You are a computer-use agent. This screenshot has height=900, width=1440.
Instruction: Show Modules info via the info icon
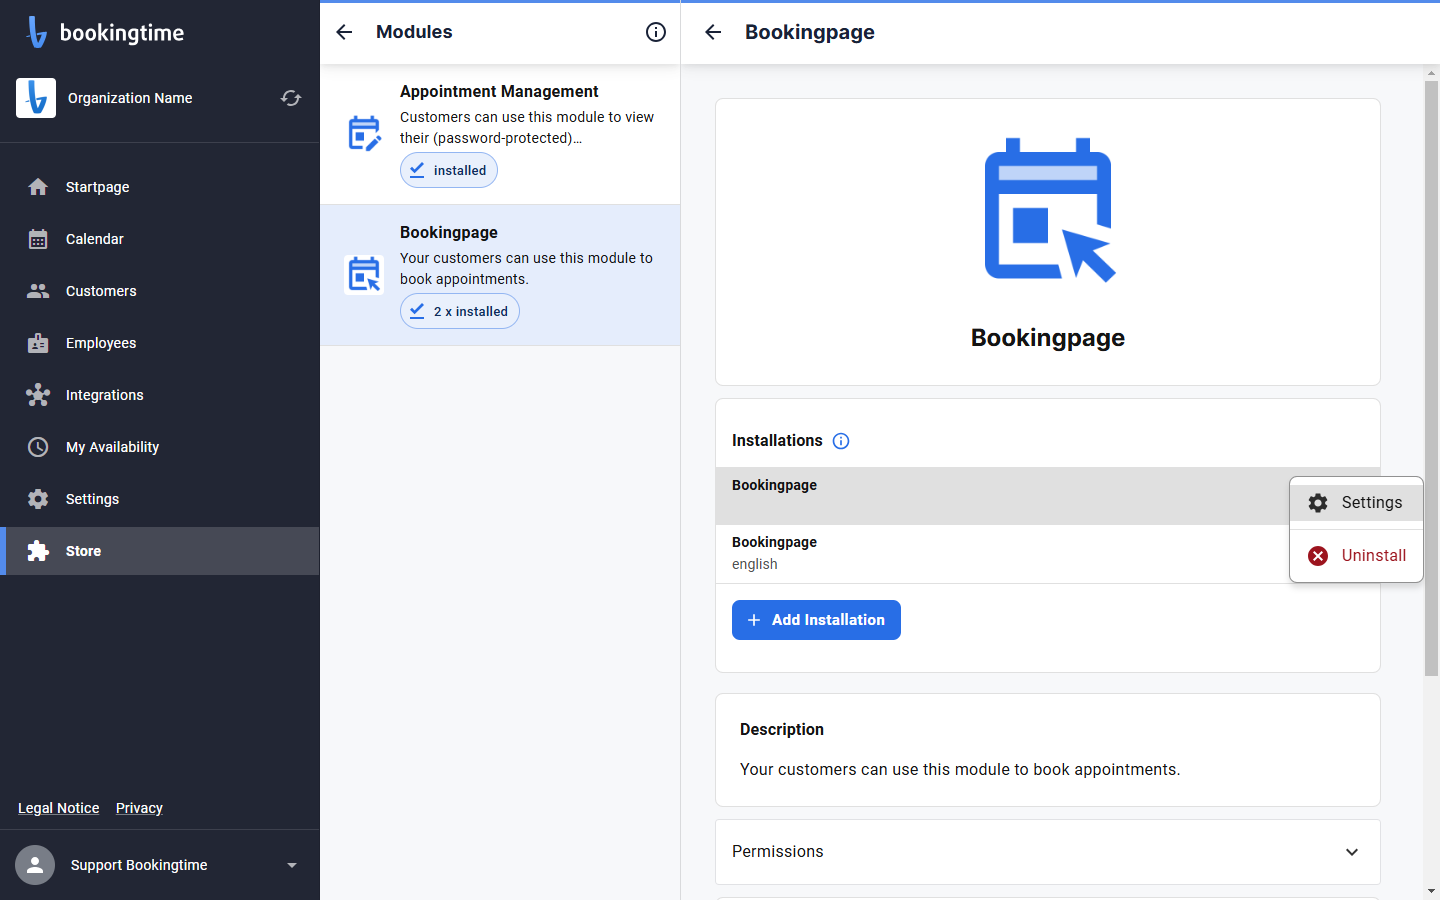(656, 32)
